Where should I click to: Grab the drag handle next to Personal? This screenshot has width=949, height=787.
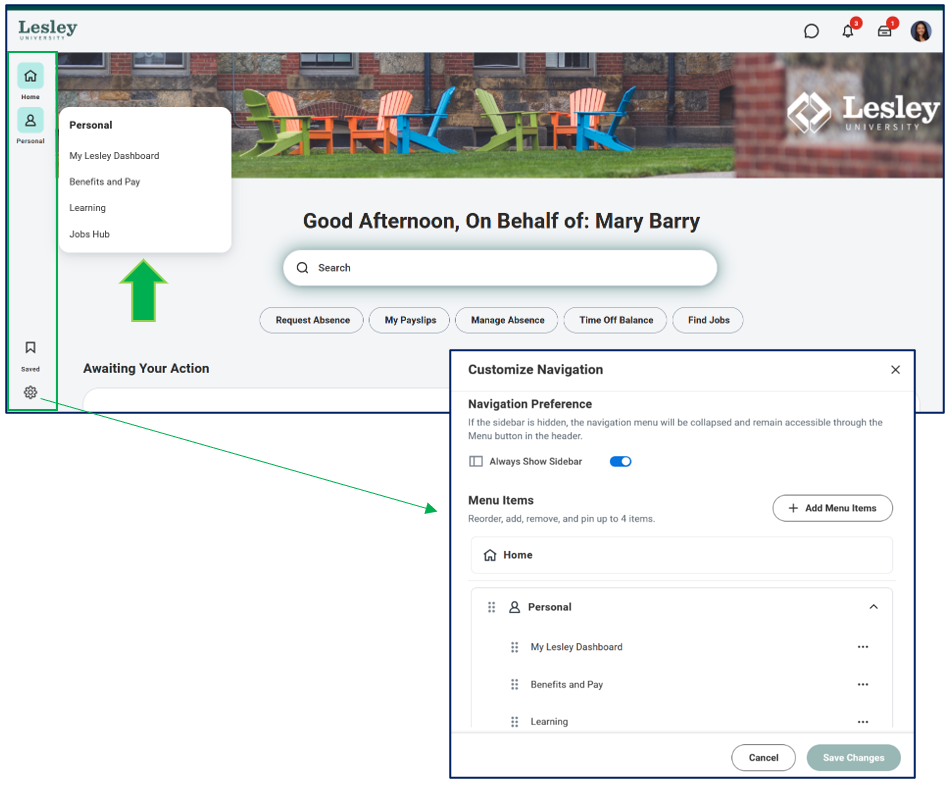491,607
